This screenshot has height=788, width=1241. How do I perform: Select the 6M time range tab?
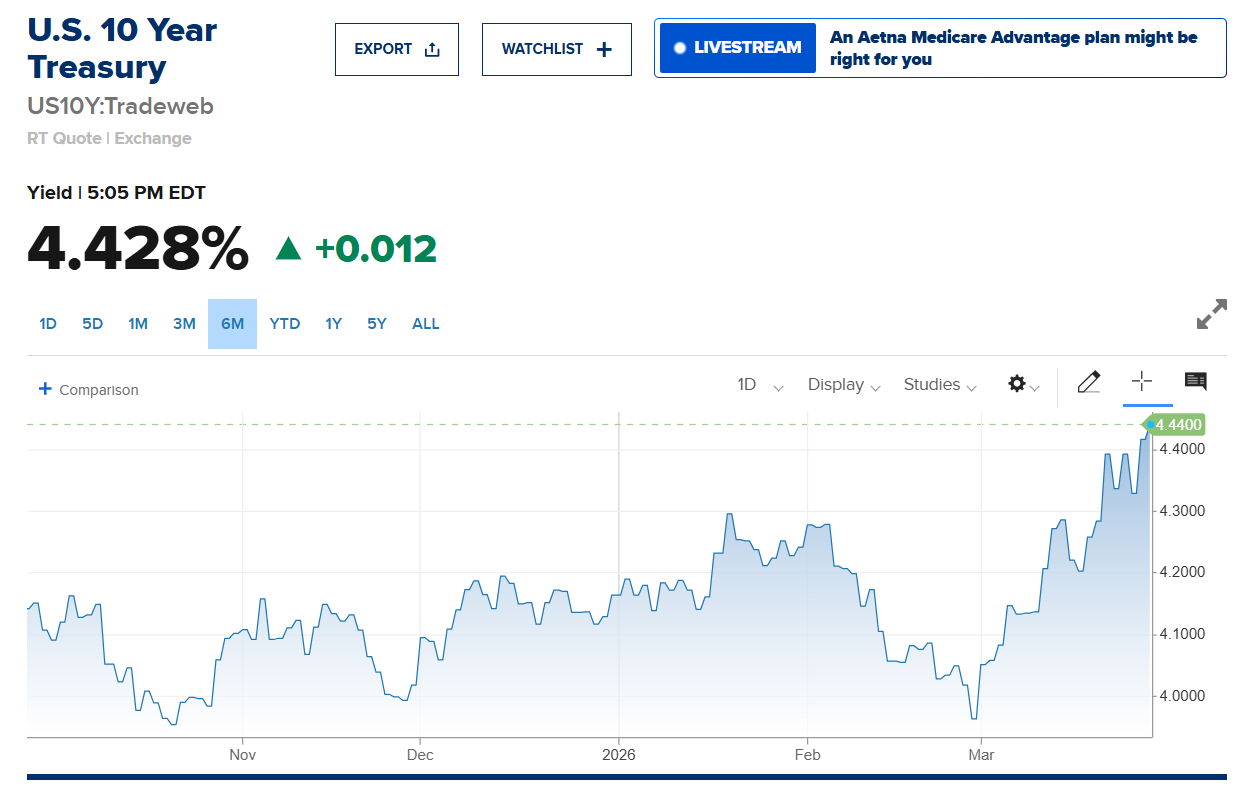point(232,324)
